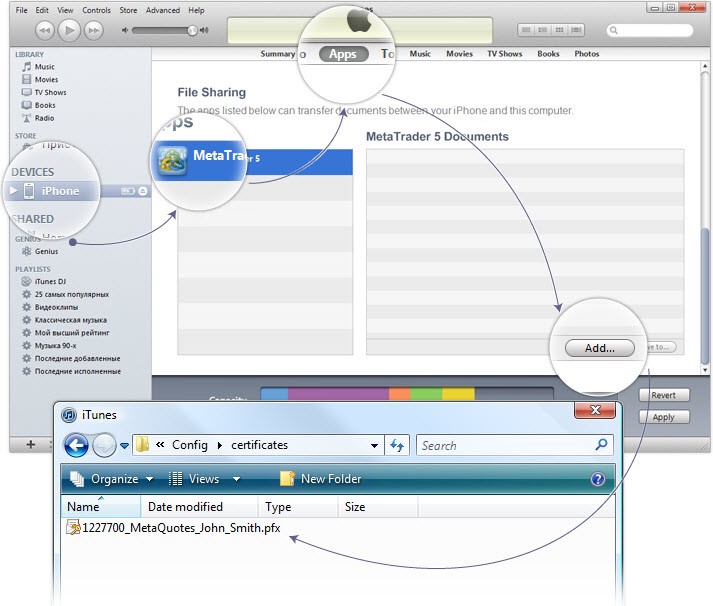Click the iPhone eject icon

(x=143, y=191)
